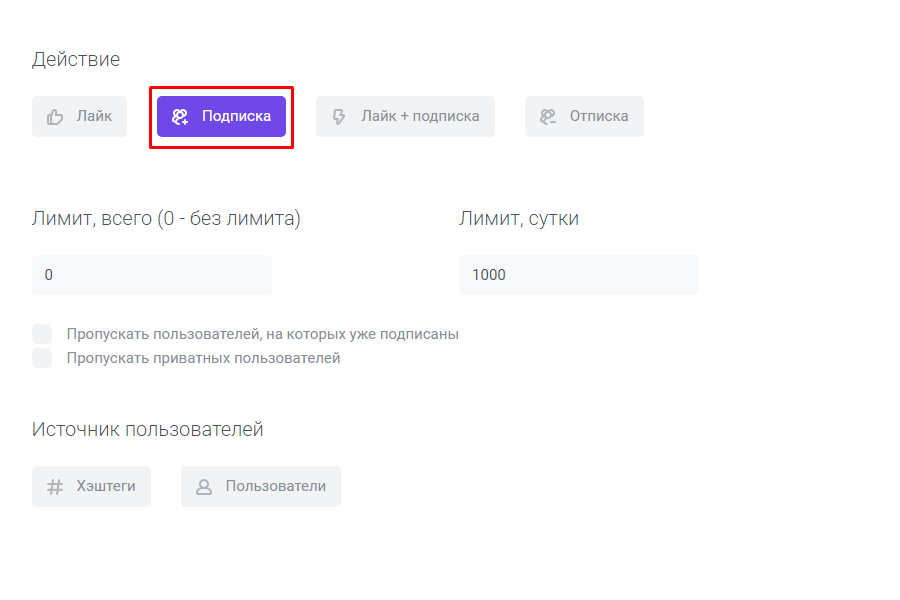
Task: Click label Пропускать пользователей, на которых уже подписаны
Action: pyautogui.click(x=262, y=334)
